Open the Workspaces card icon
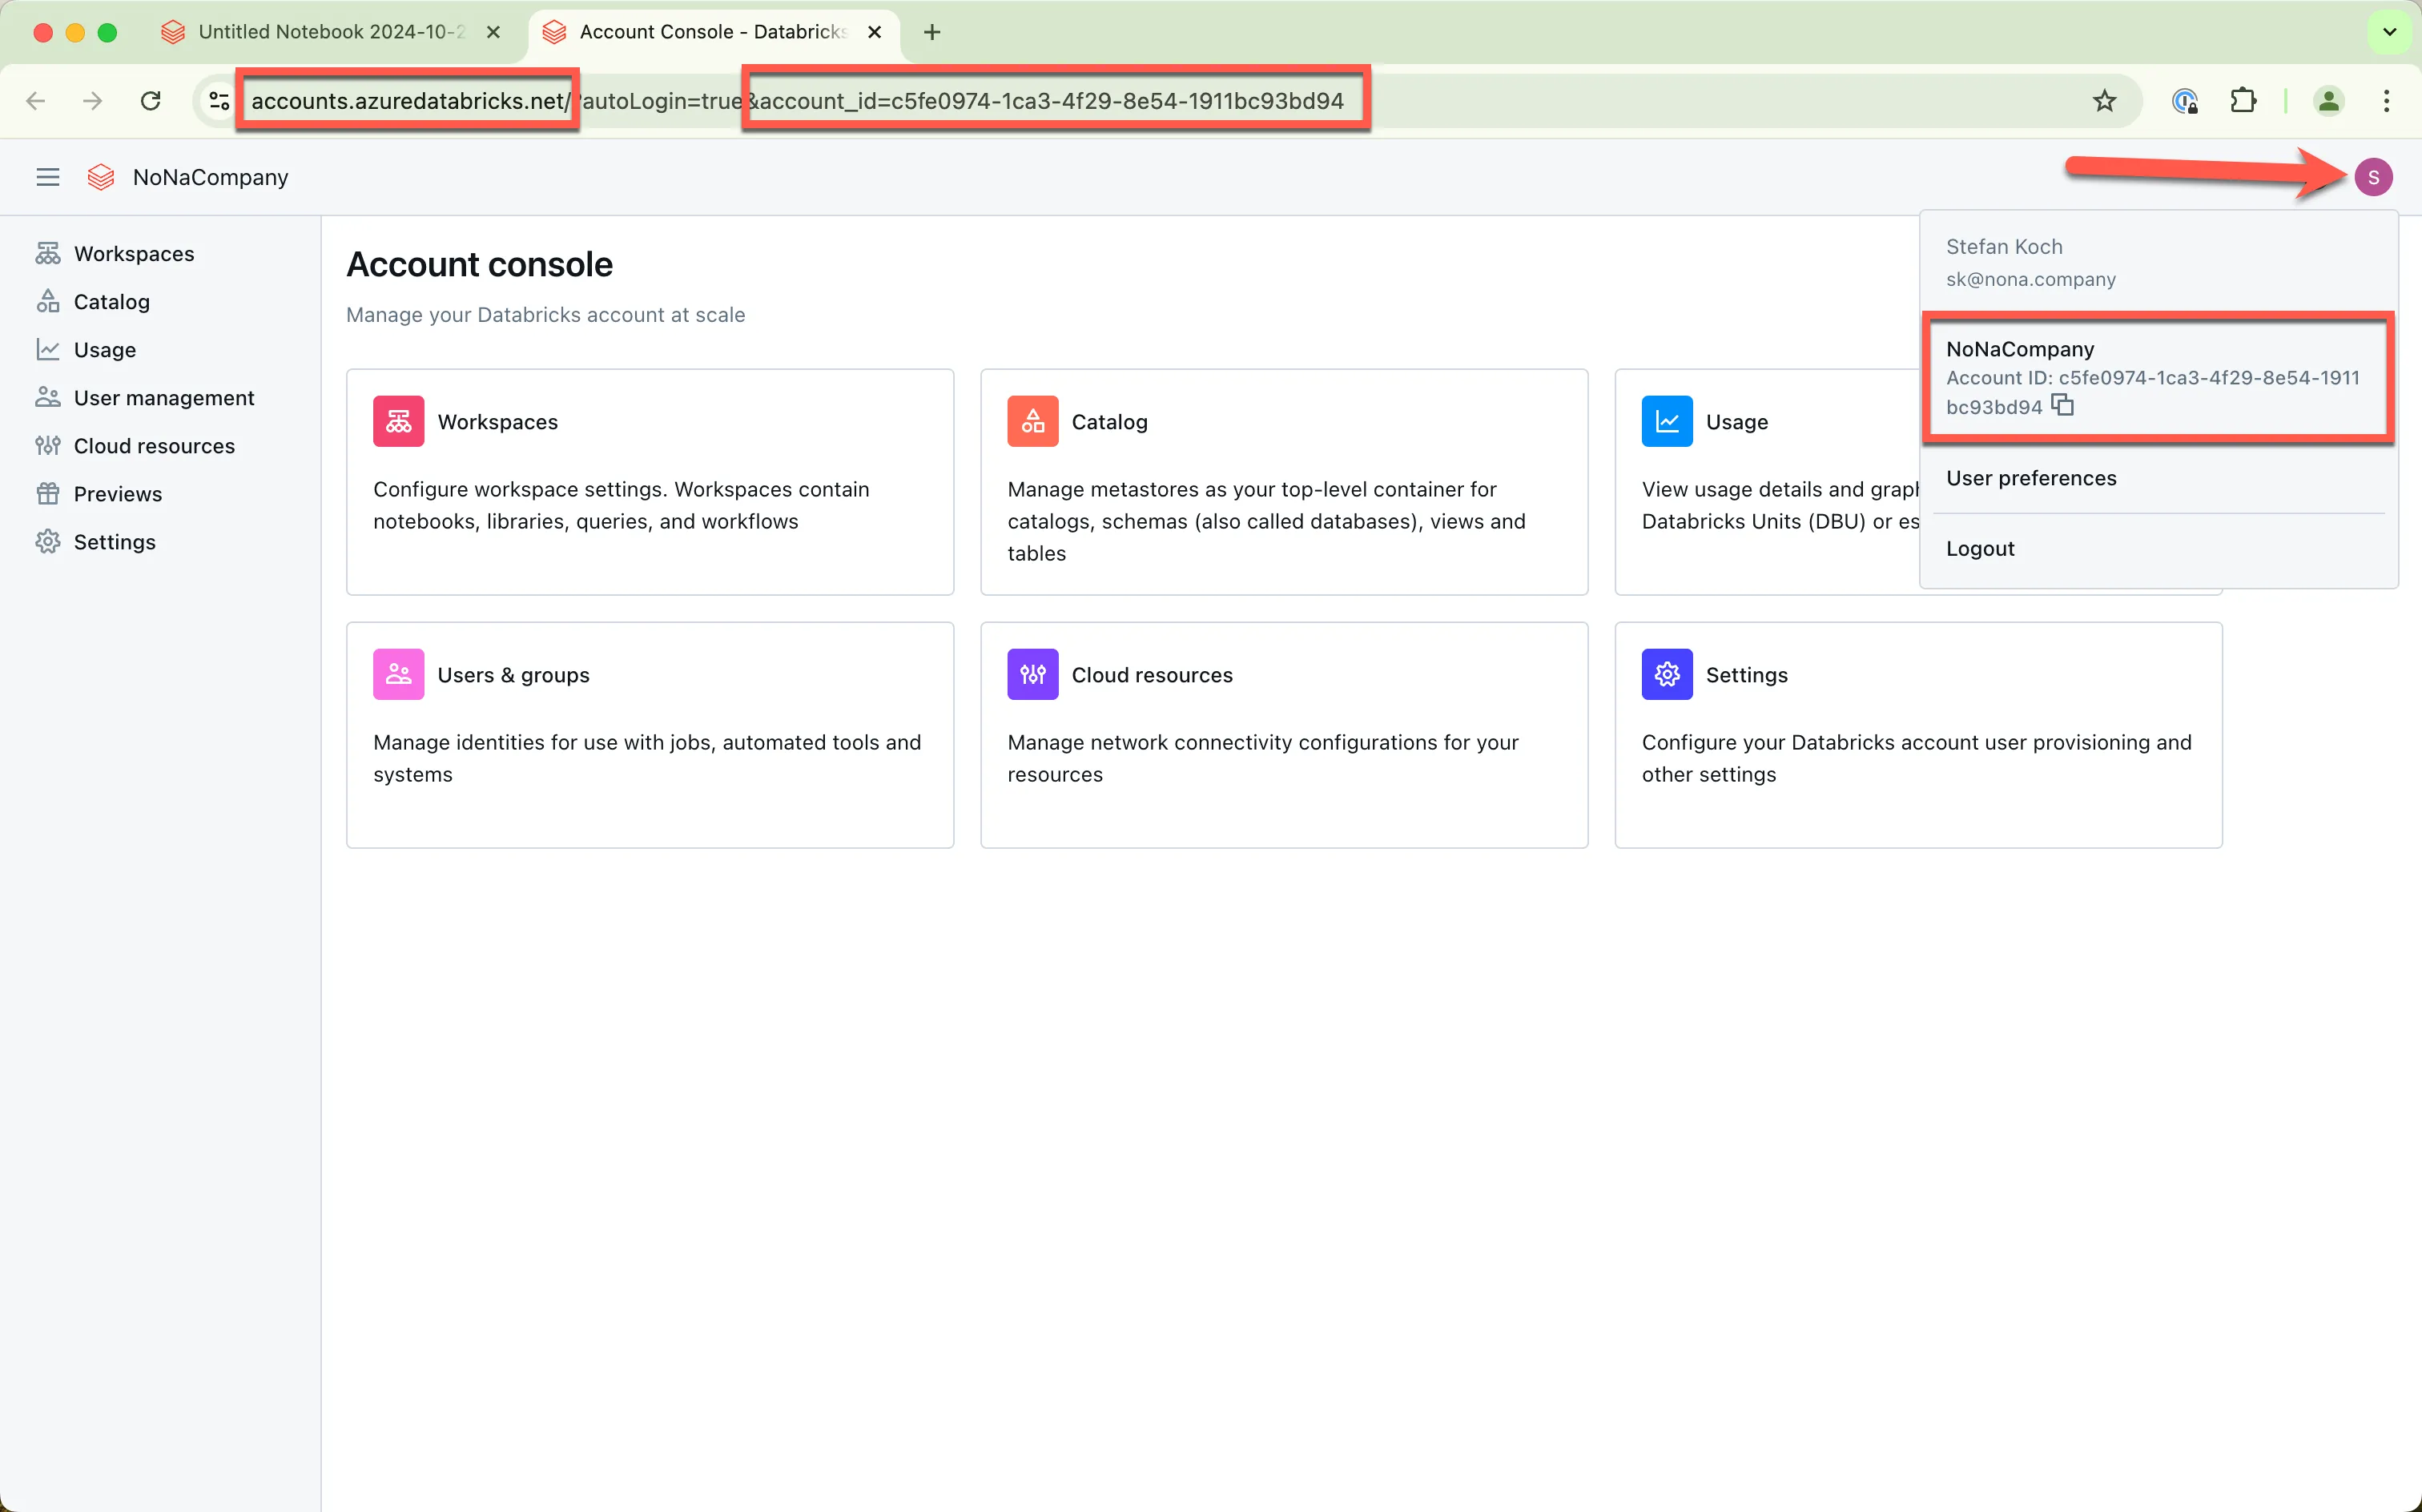The image size is (2422, 1512). point(398,421)
